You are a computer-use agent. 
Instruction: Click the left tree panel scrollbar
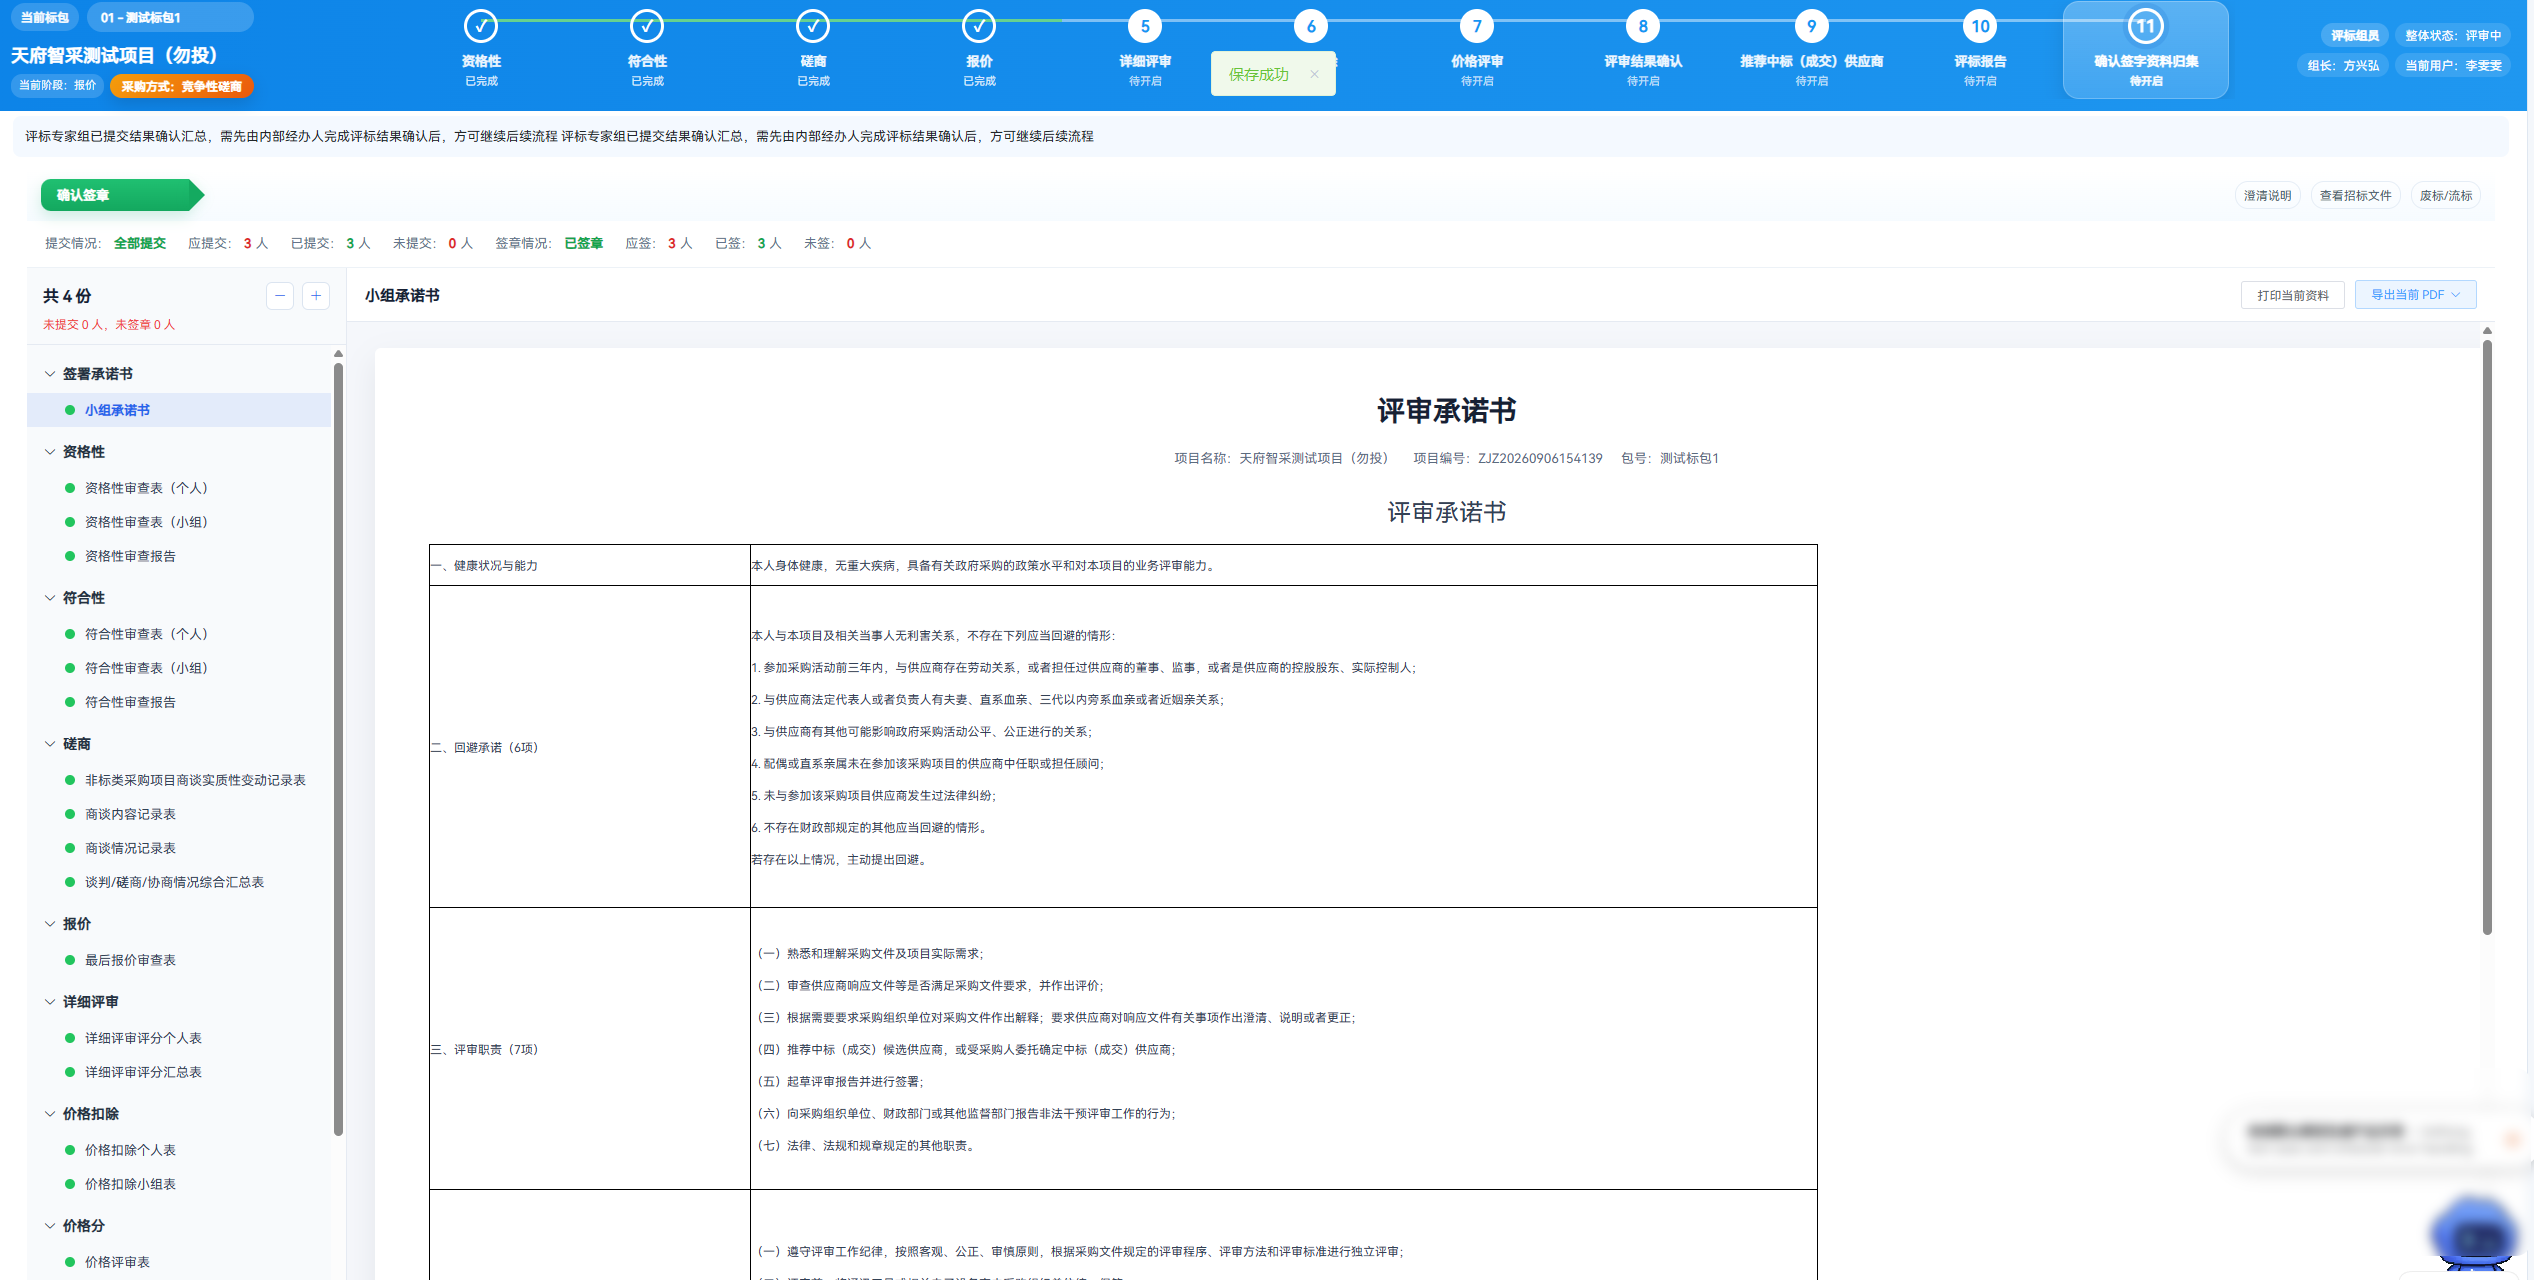tap(338, 750)
